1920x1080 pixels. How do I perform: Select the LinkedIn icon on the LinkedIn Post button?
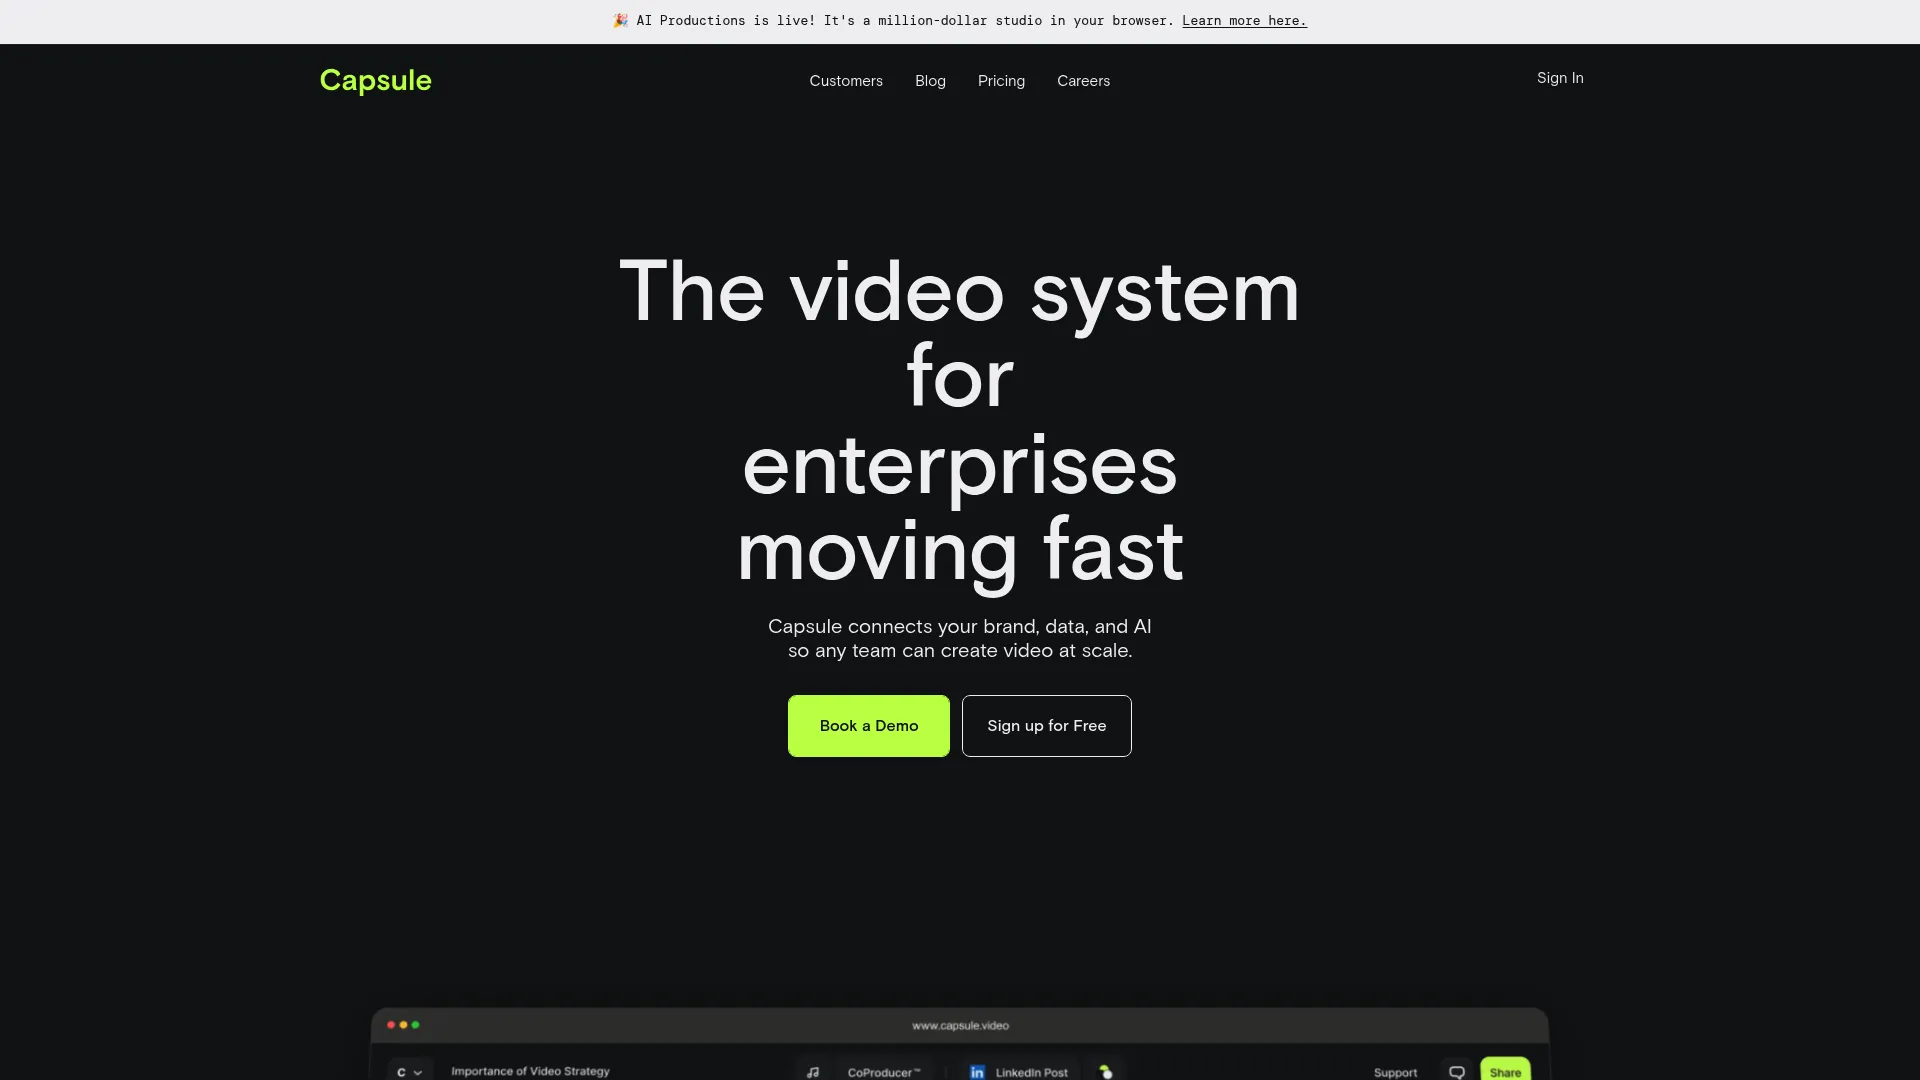point(976,1072)
